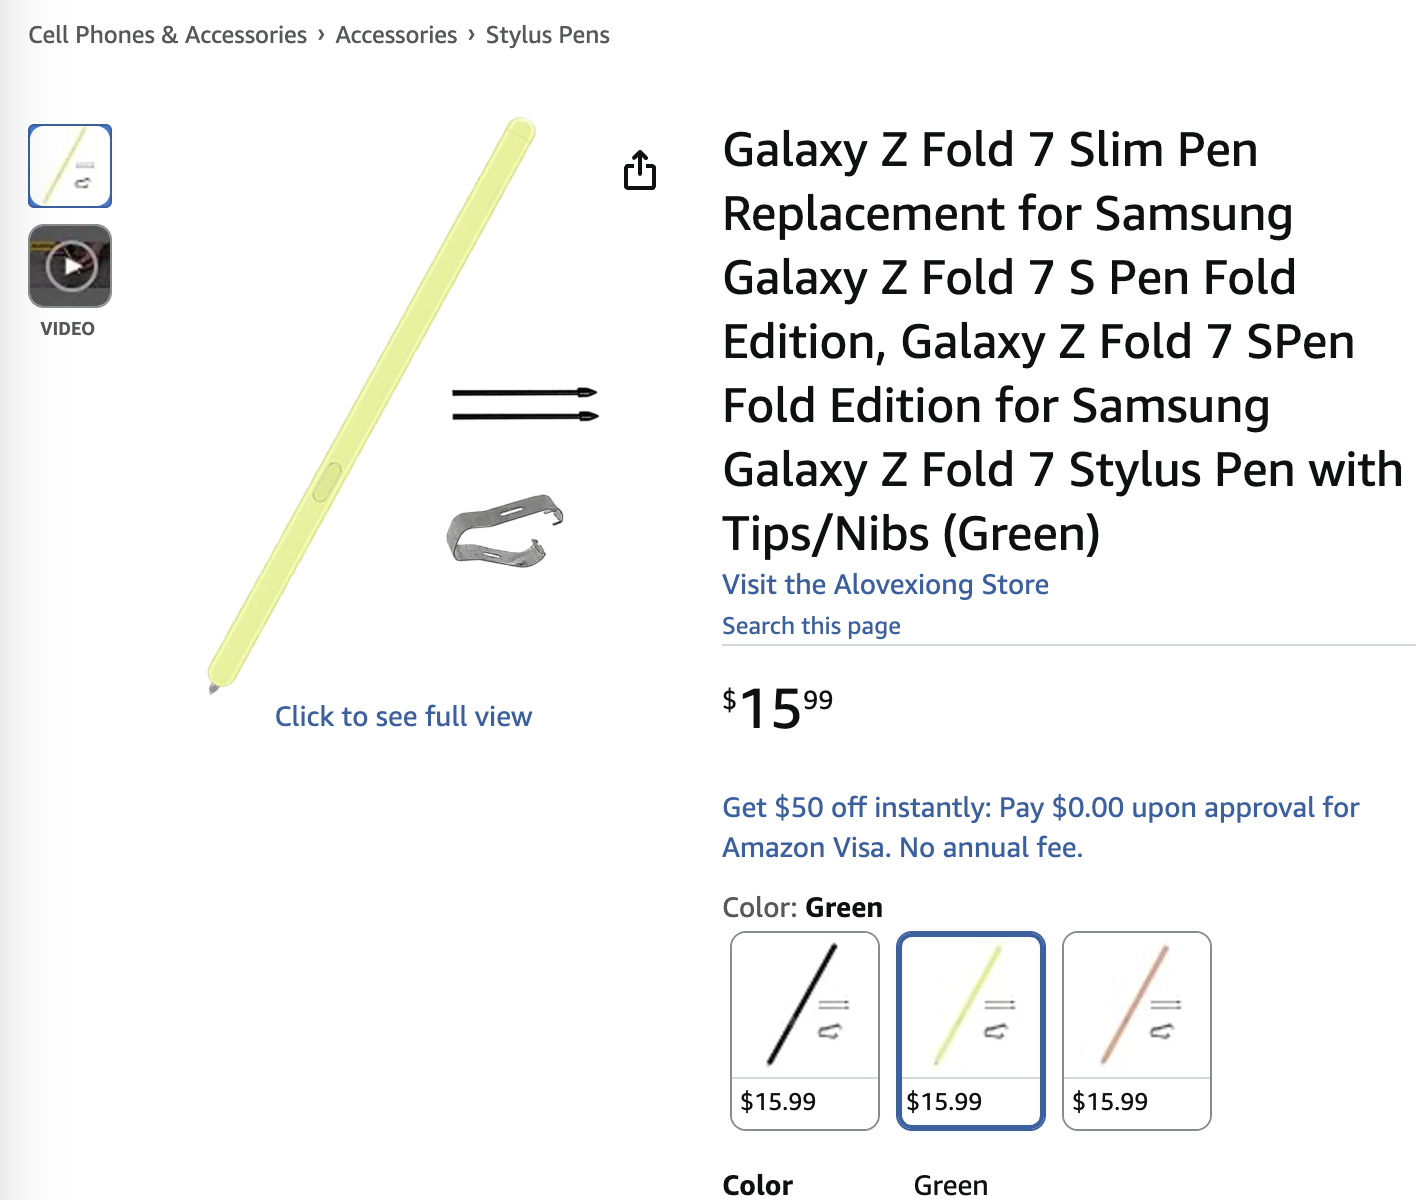Image resolution: width=1426 pixels, height=1200 pixels.
Task: Click the product title text
Action: [x=1062, y=341]
